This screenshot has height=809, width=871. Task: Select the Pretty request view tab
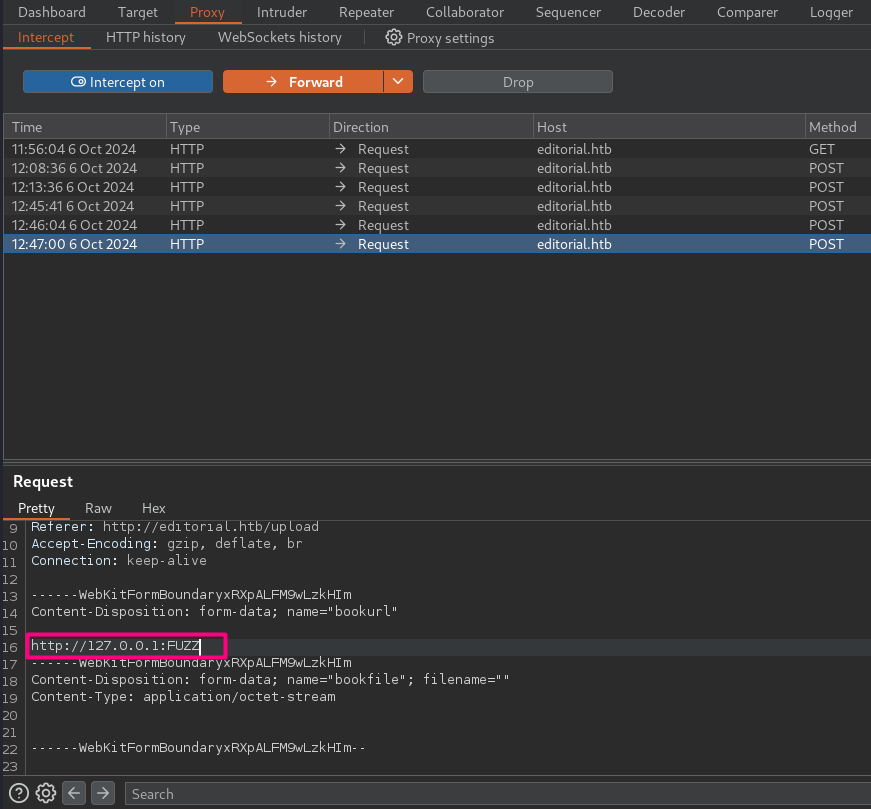coord(36,508)
